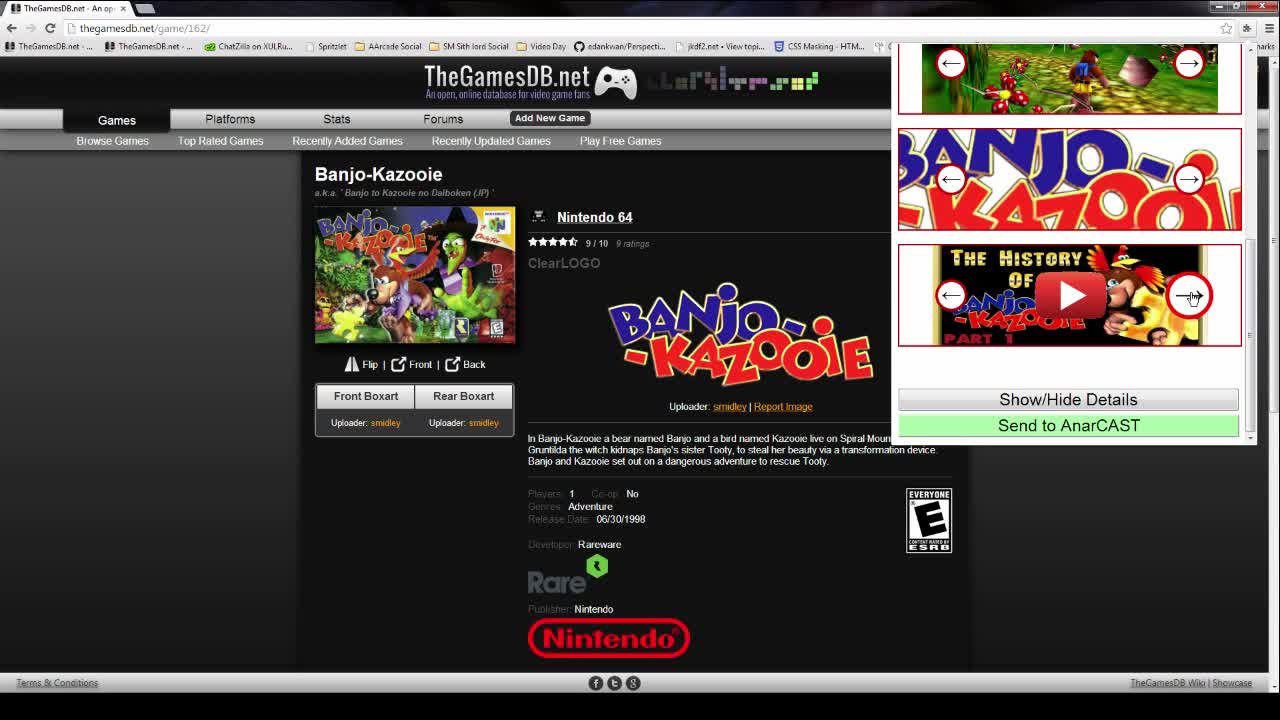Viewport: 1280px width, 720px height.
Task: Click Send to AnarCAST button
Action: 1068,426
